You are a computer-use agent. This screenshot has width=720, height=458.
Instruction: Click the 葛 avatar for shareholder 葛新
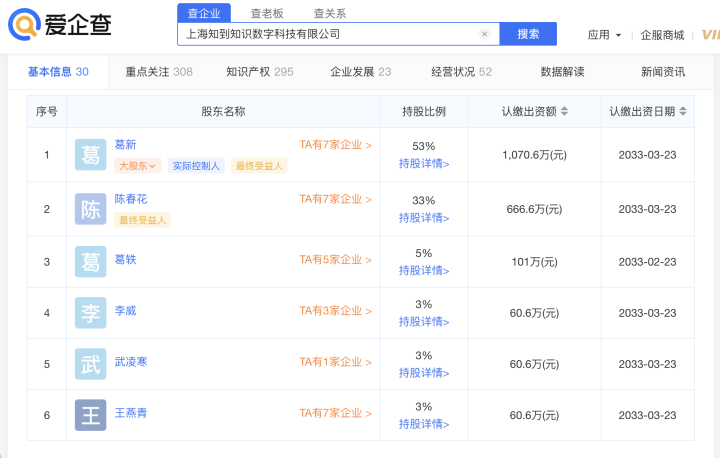coord(90,155)
